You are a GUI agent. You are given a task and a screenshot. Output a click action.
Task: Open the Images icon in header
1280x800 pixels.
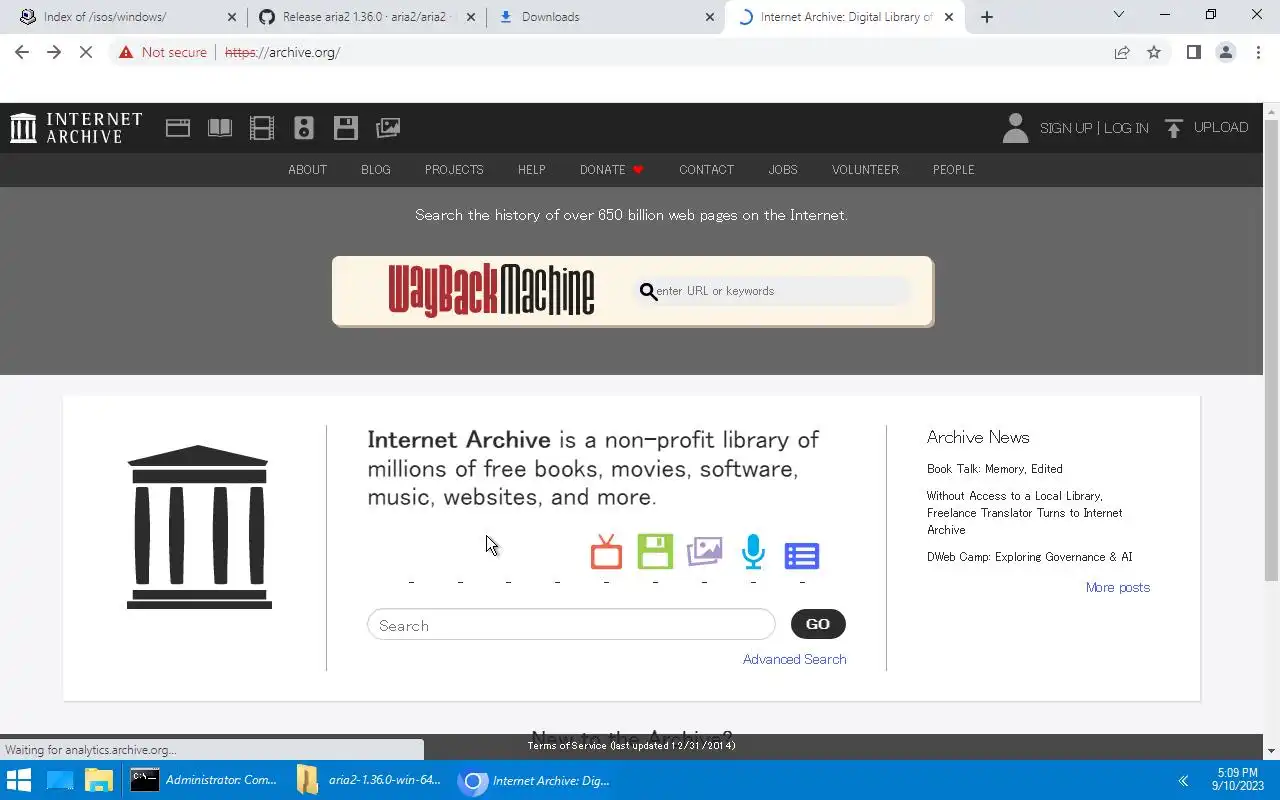[388, 128]
